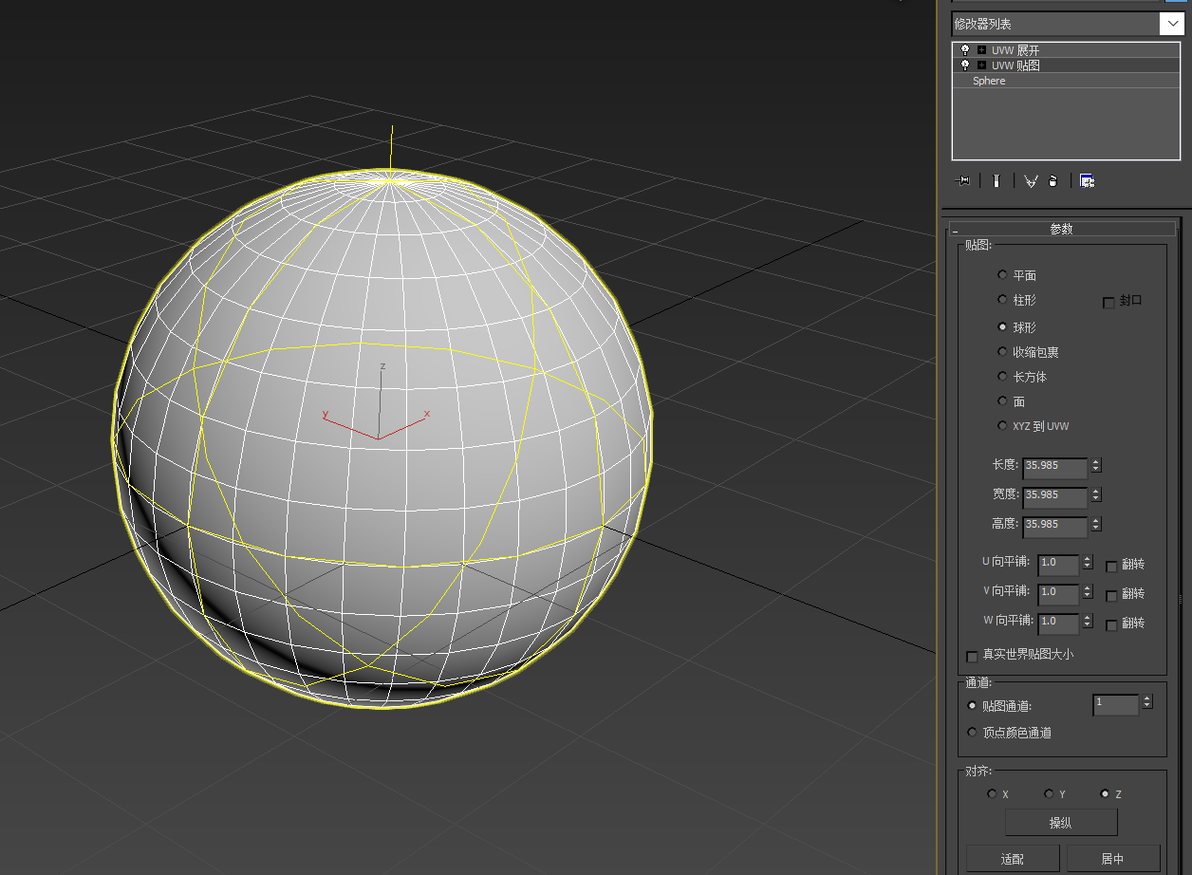Click the Show End Result toggle icon
The width and height of the screenshot is (1192, 875).
tap(996, 181)
